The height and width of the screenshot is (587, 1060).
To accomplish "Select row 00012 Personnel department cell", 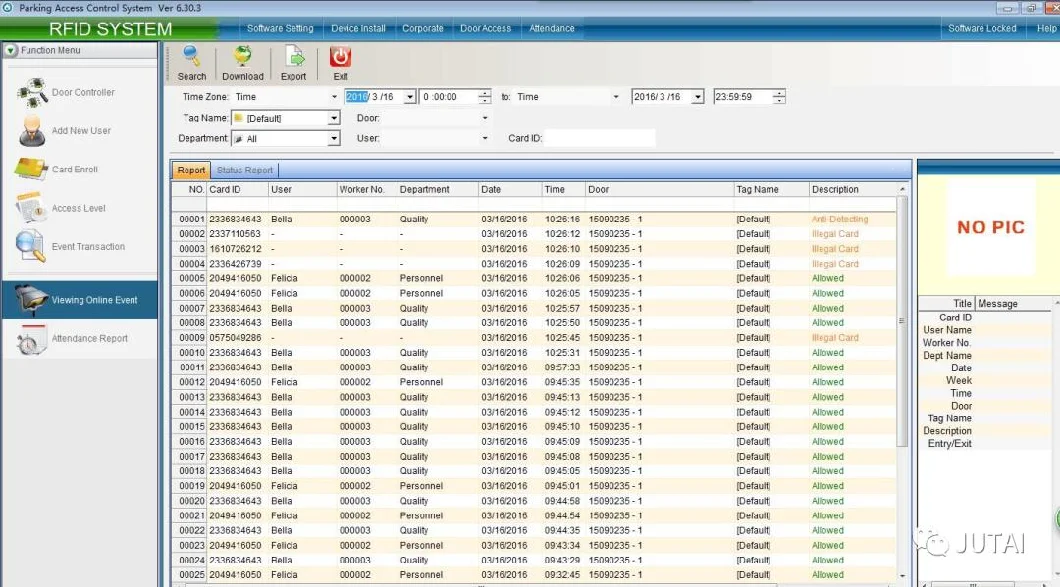I will tap(421, 382).
